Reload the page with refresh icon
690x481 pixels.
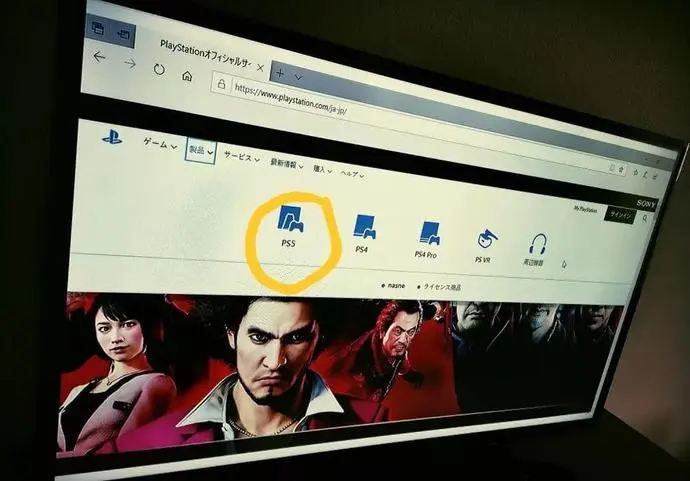pos(159,70)
